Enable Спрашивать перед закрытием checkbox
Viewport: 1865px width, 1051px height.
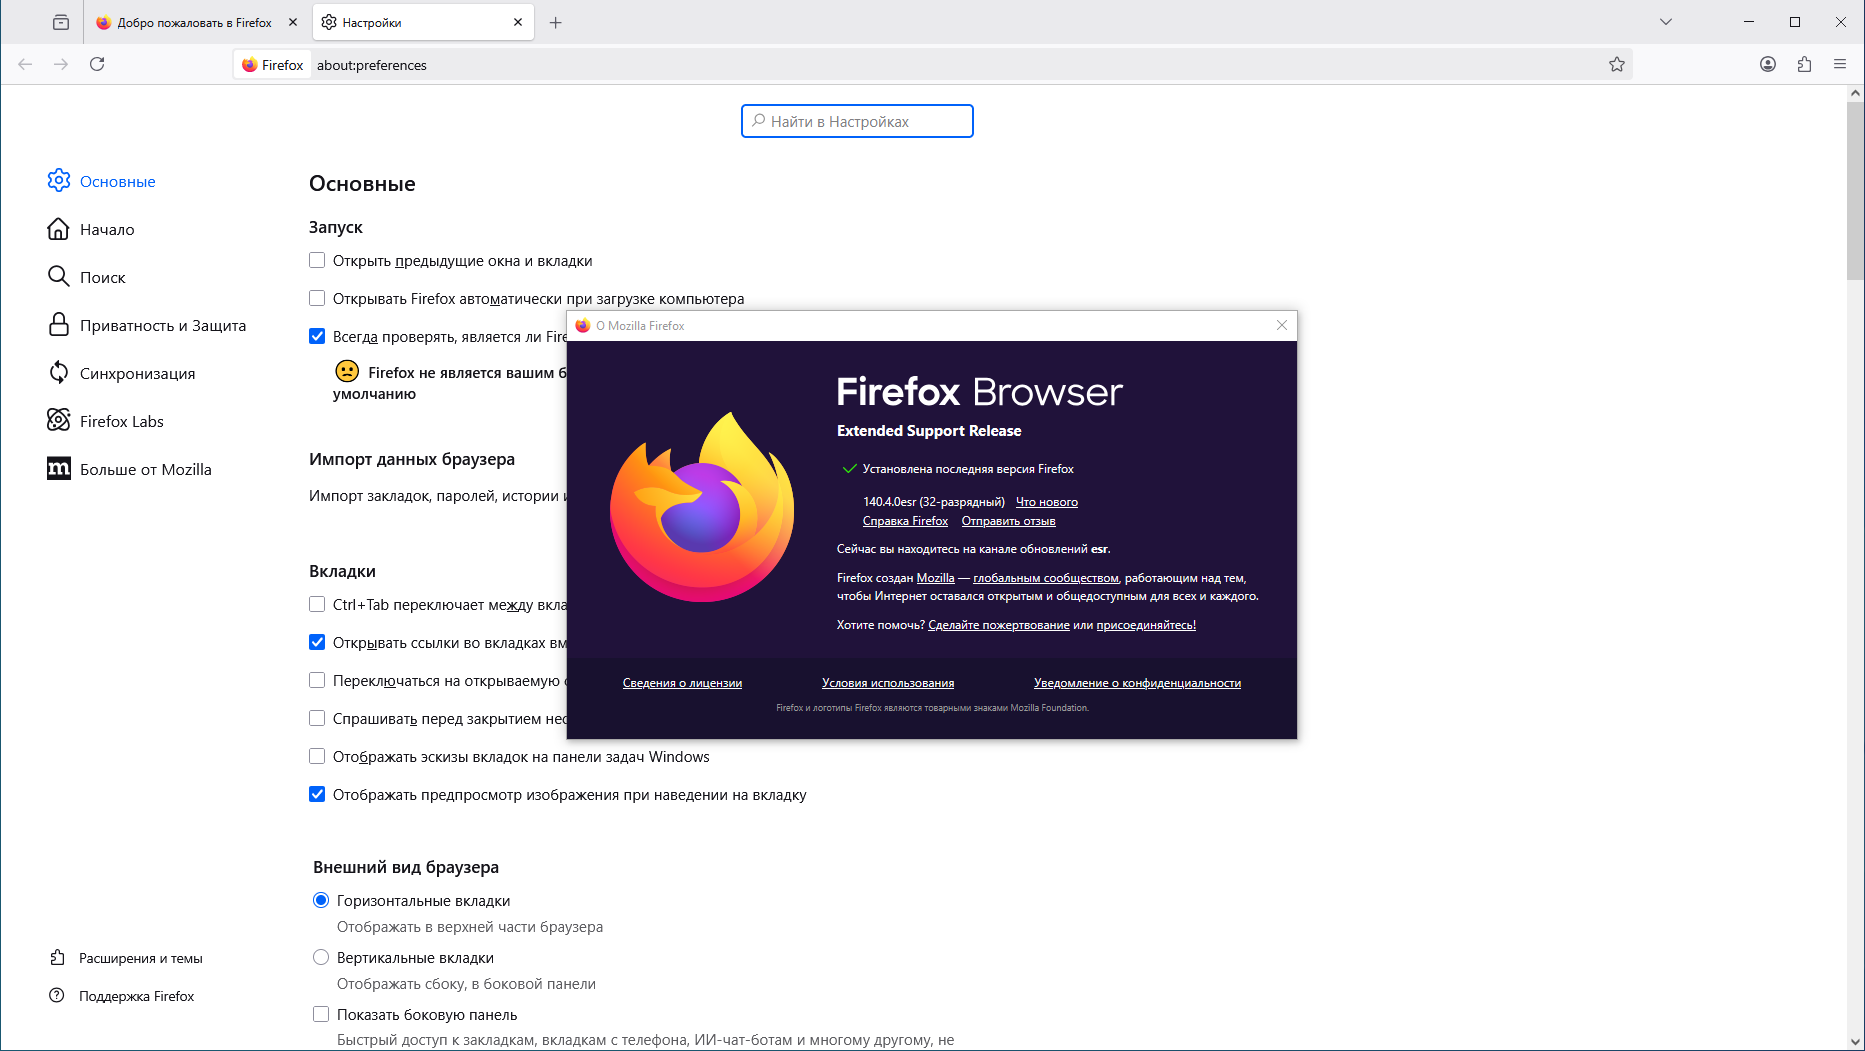pos(317,718)
